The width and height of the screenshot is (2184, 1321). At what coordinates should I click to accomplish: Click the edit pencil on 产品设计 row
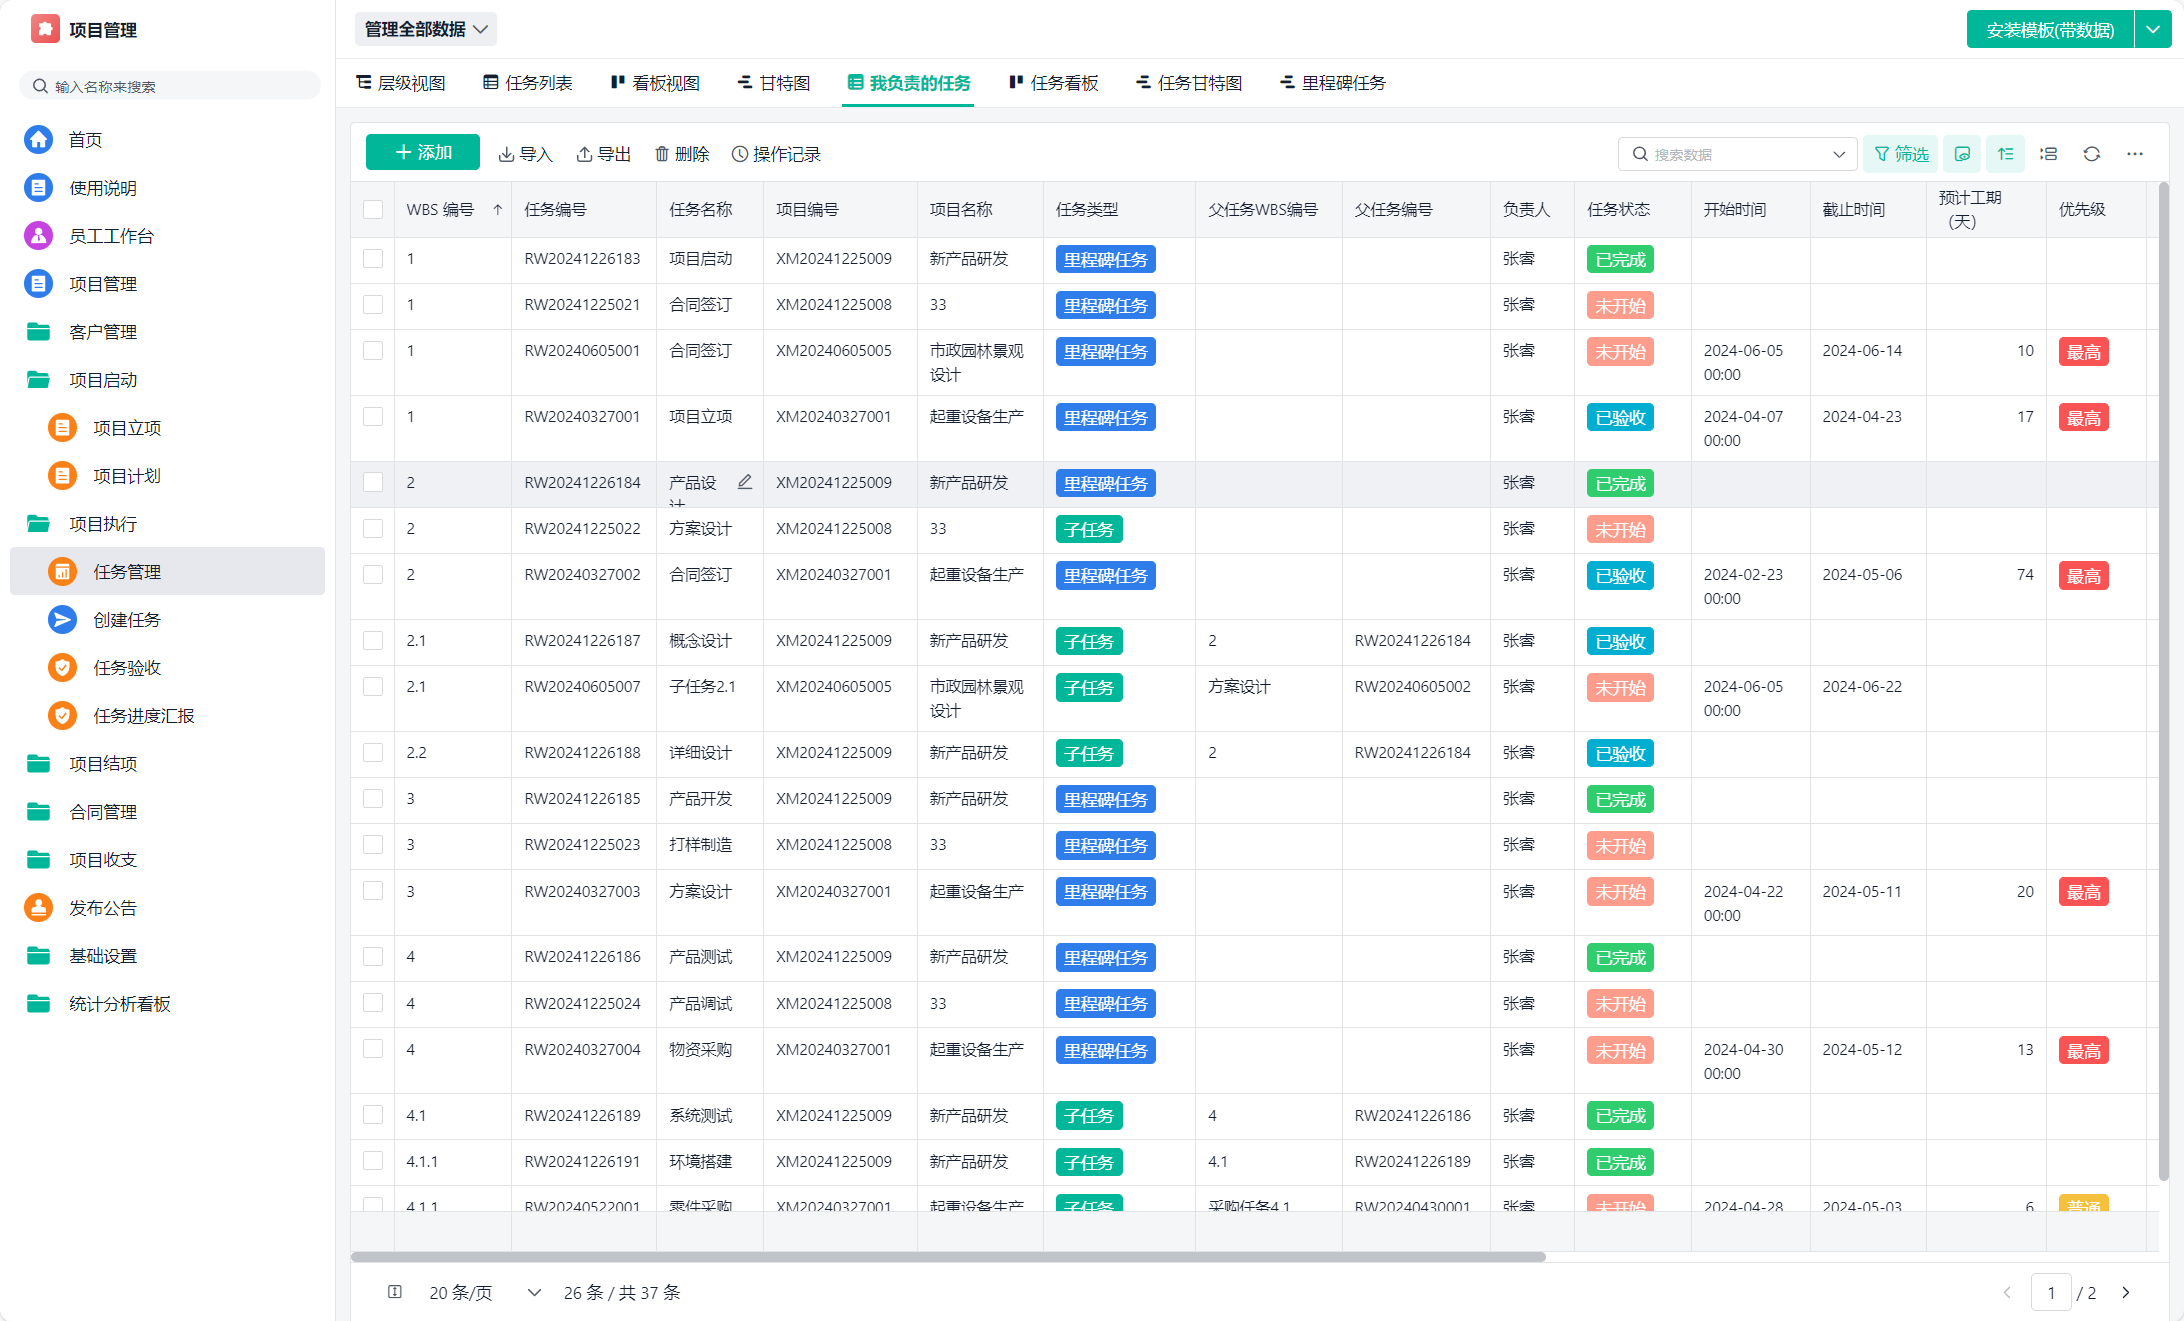(x=745, y=482)
